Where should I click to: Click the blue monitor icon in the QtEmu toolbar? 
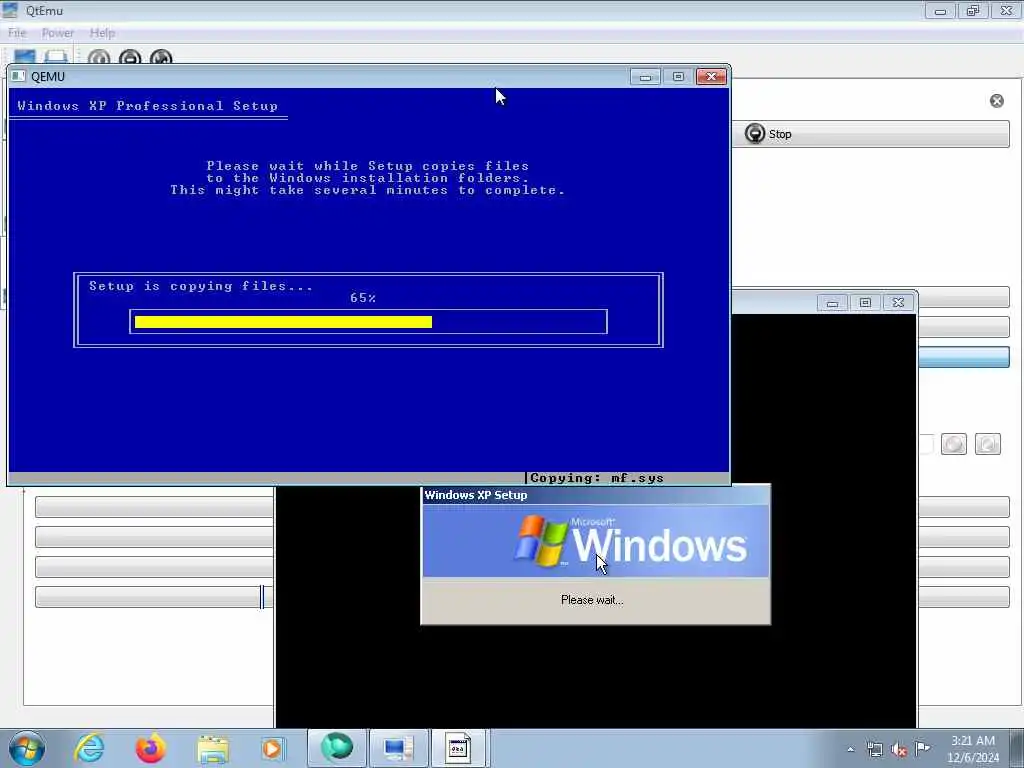point(25,57)
